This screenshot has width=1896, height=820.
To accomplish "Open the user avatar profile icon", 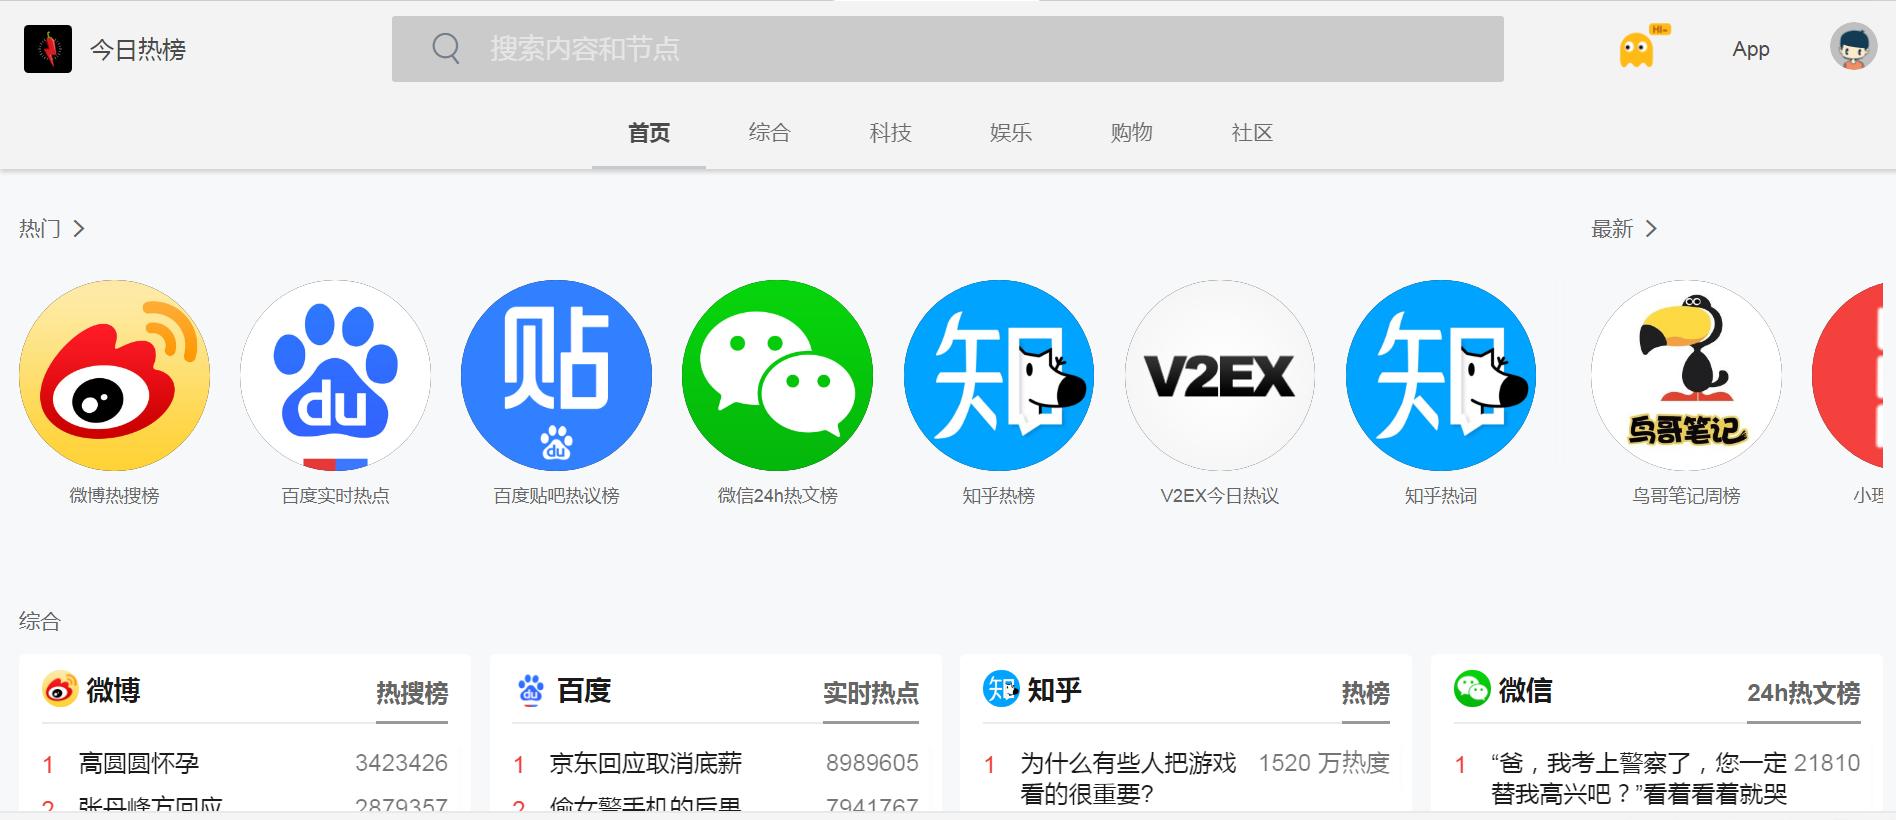I will coord(1853,47).
